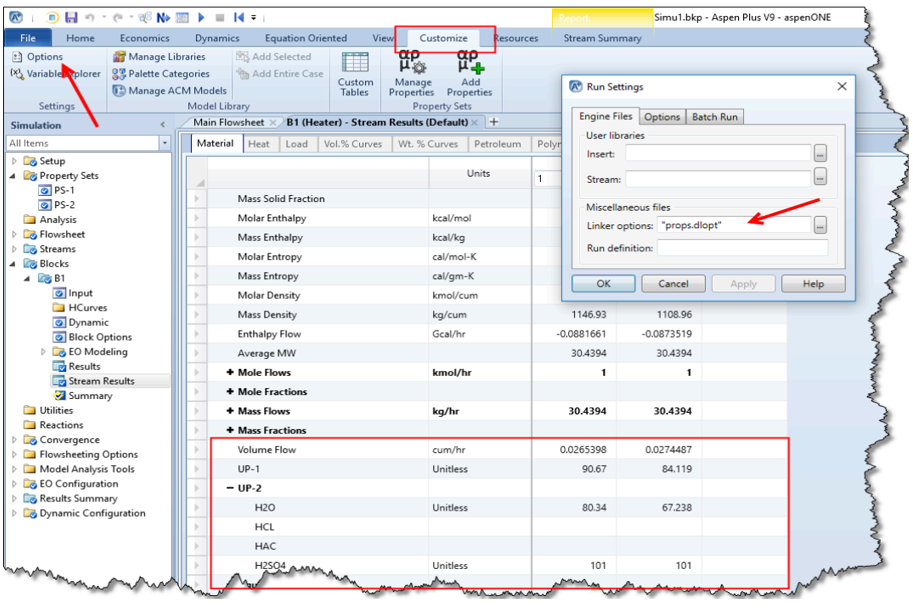Viewport: 913px width, 615px height.
Task: Click the Redo icon in quick access toolbar
Action: click(118, 17)
